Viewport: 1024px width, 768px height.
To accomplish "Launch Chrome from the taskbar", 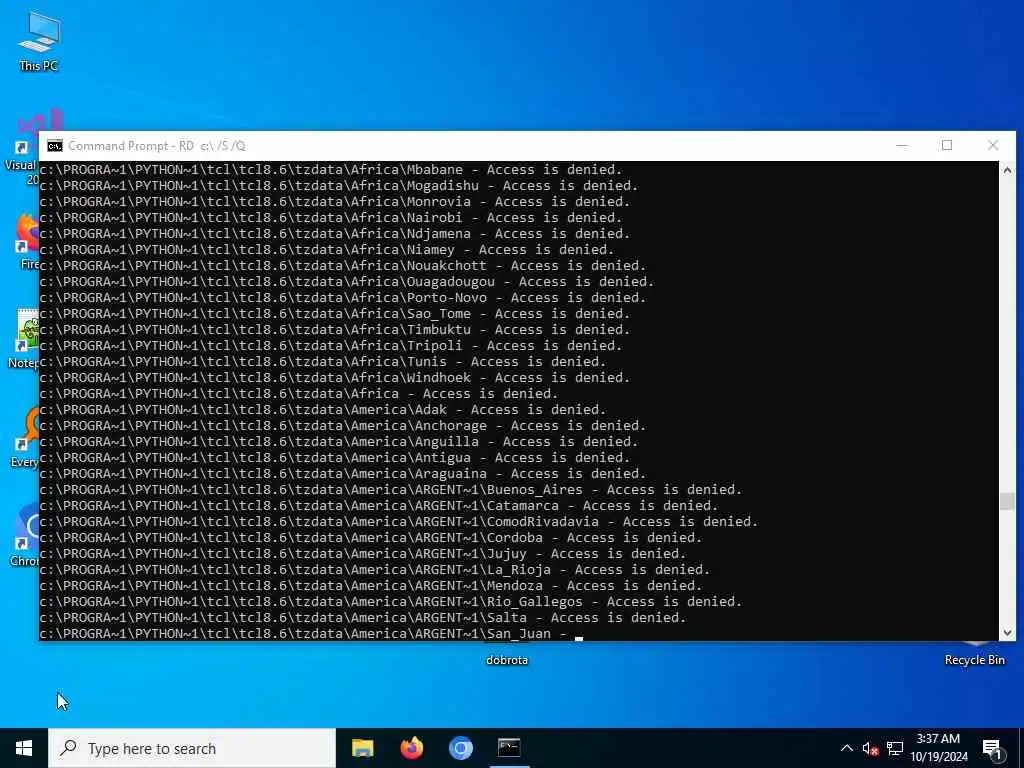I will (460, 748).
